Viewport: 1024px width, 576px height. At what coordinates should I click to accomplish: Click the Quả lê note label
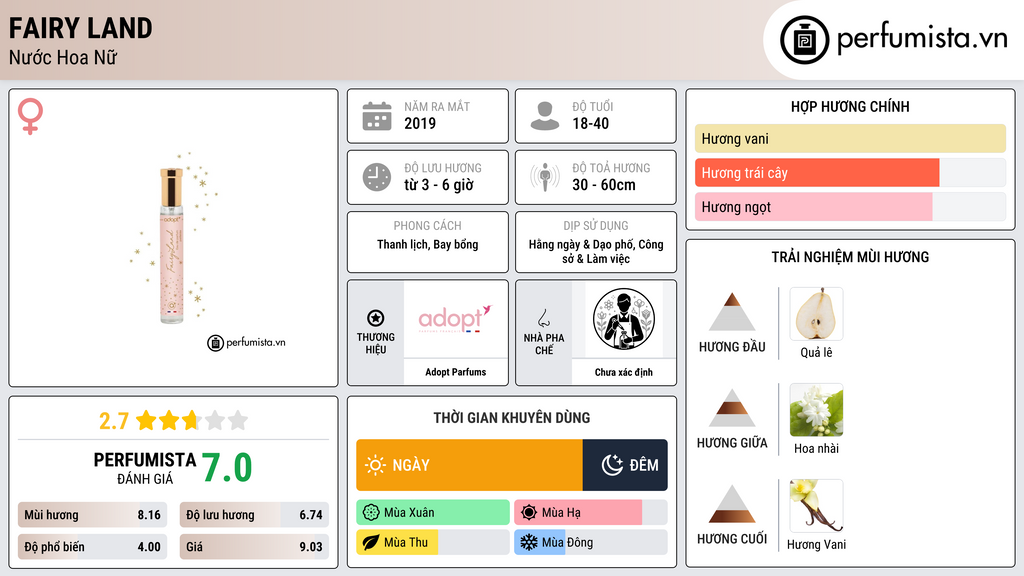[816, 353]
